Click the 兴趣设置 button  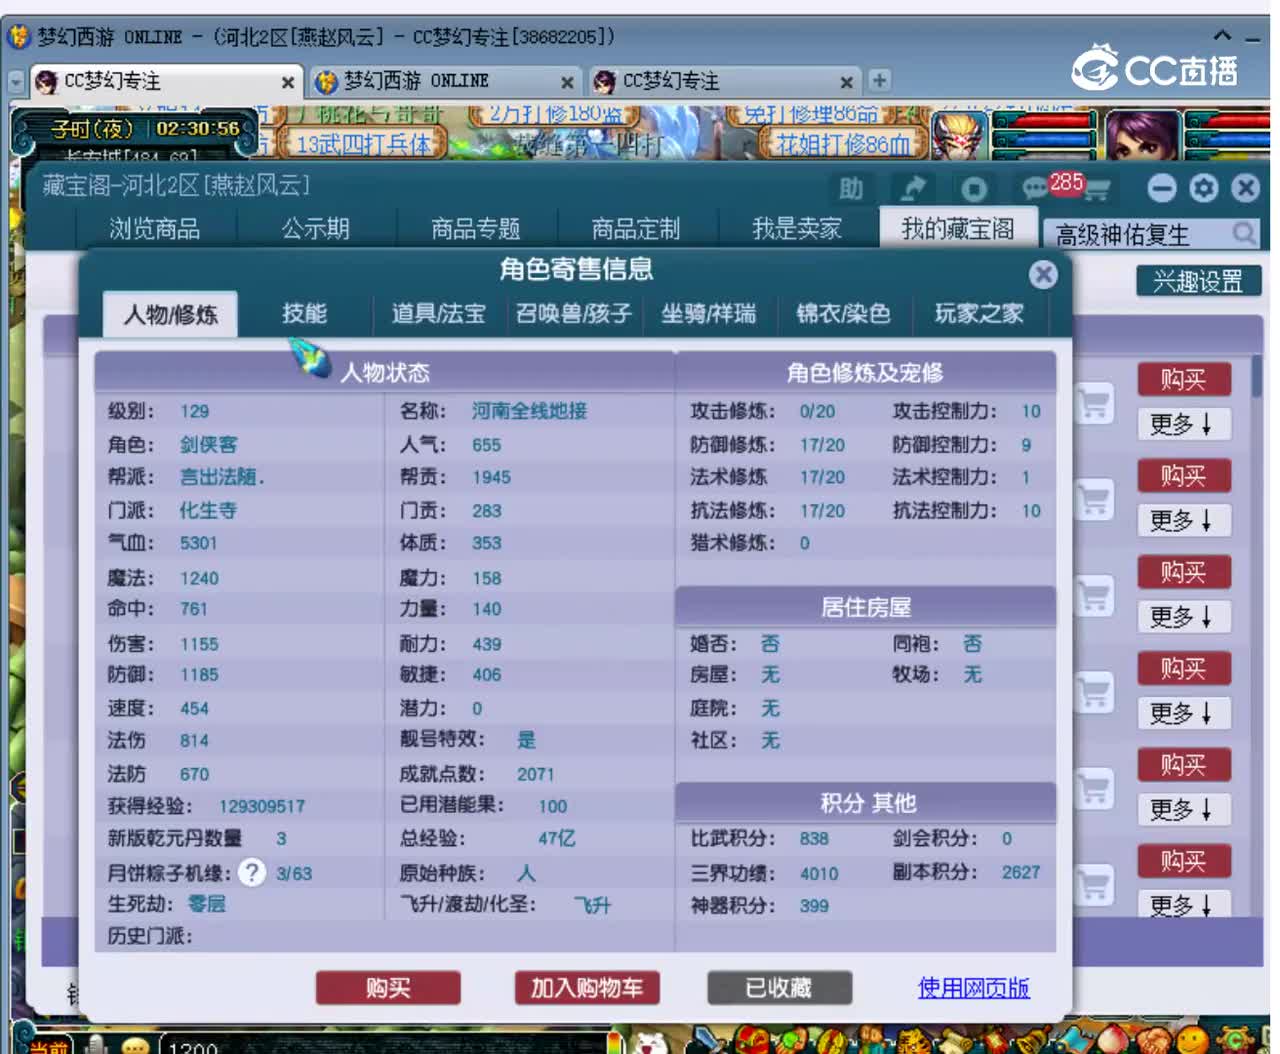[1197, 281]
